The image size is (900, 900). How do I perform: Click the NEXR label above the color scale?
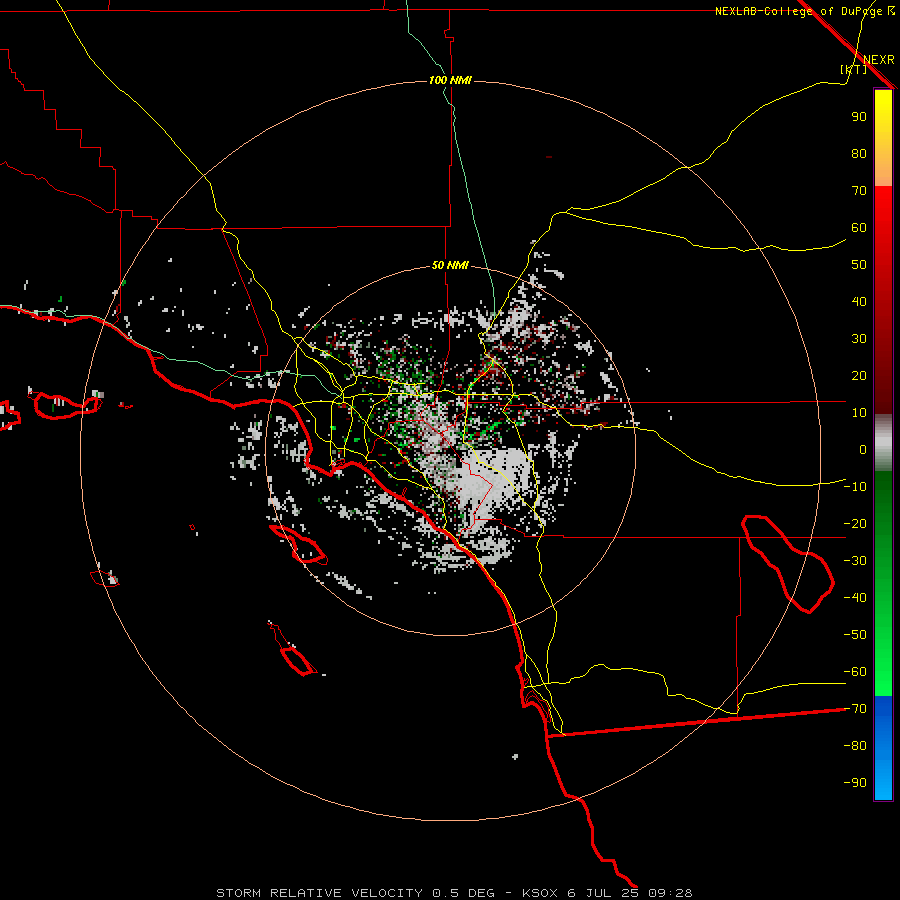tap(879, 60)
